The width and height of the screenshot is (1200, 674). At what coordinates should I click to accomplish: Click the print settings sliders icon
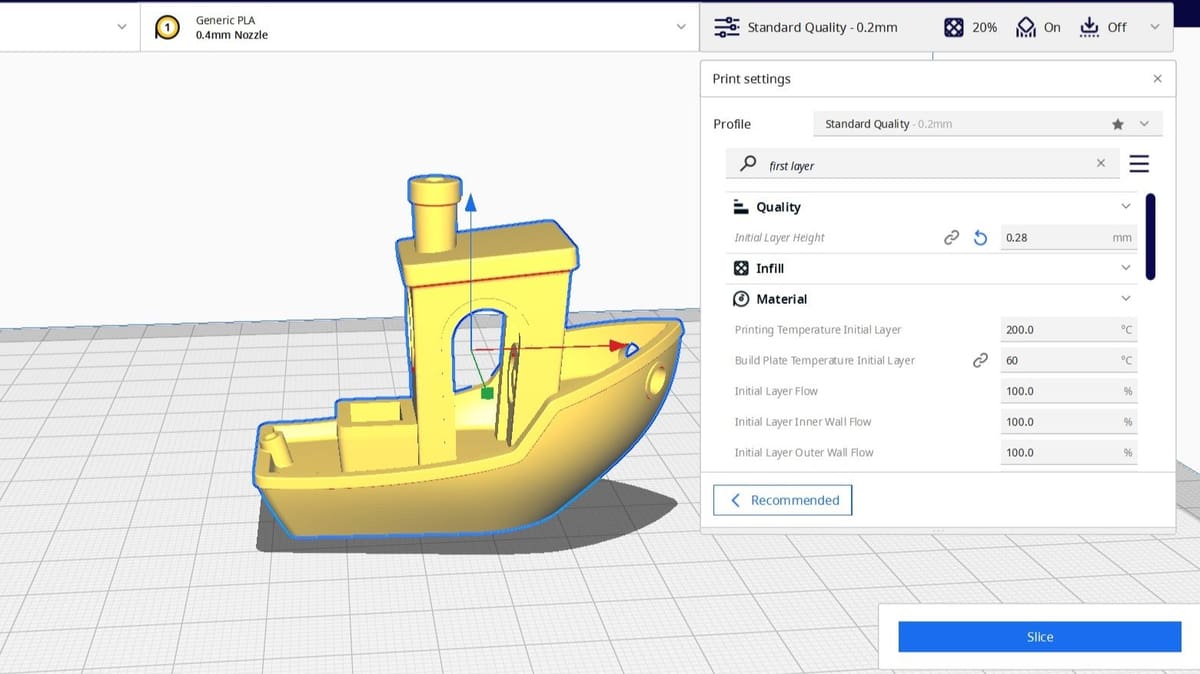727,28
